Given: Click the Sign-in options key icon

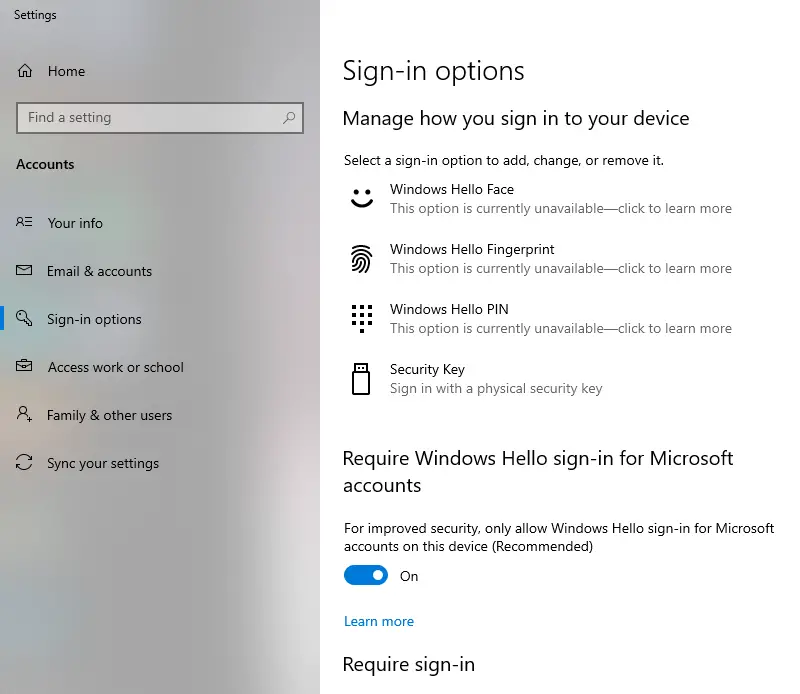Looking at the screenshot, I should tap(24, 318).
